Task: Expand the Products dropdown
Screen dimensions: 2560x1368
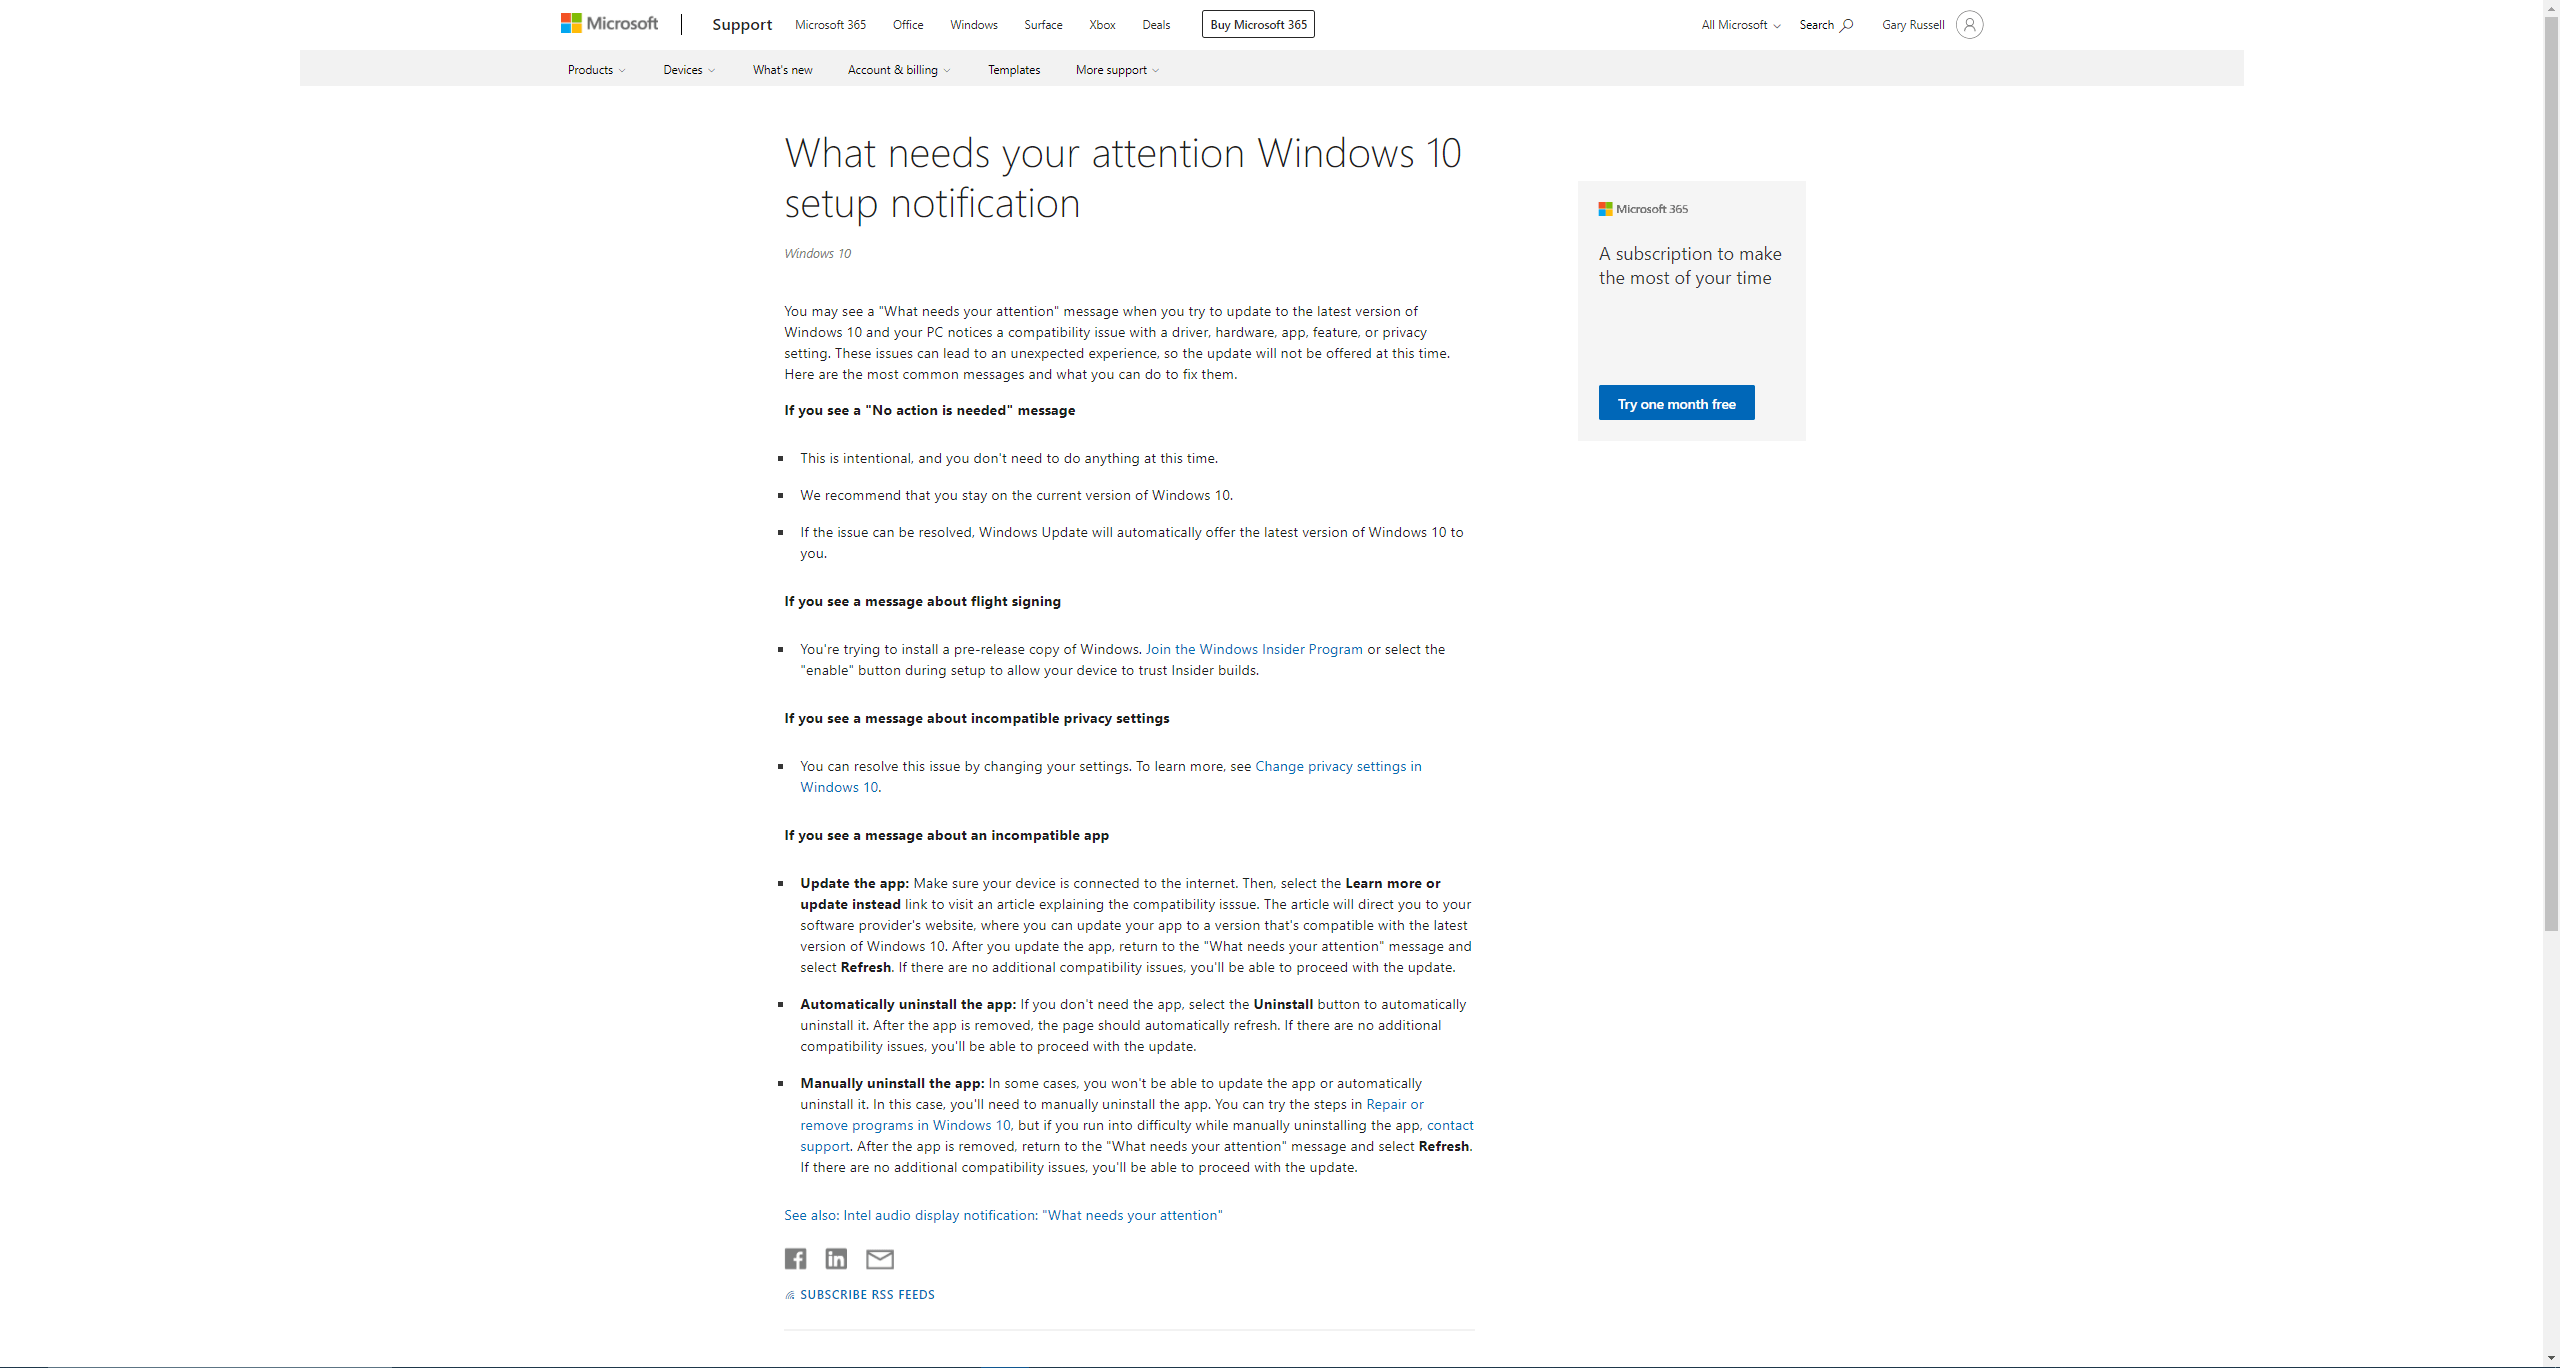Action: tap(596, 70)
